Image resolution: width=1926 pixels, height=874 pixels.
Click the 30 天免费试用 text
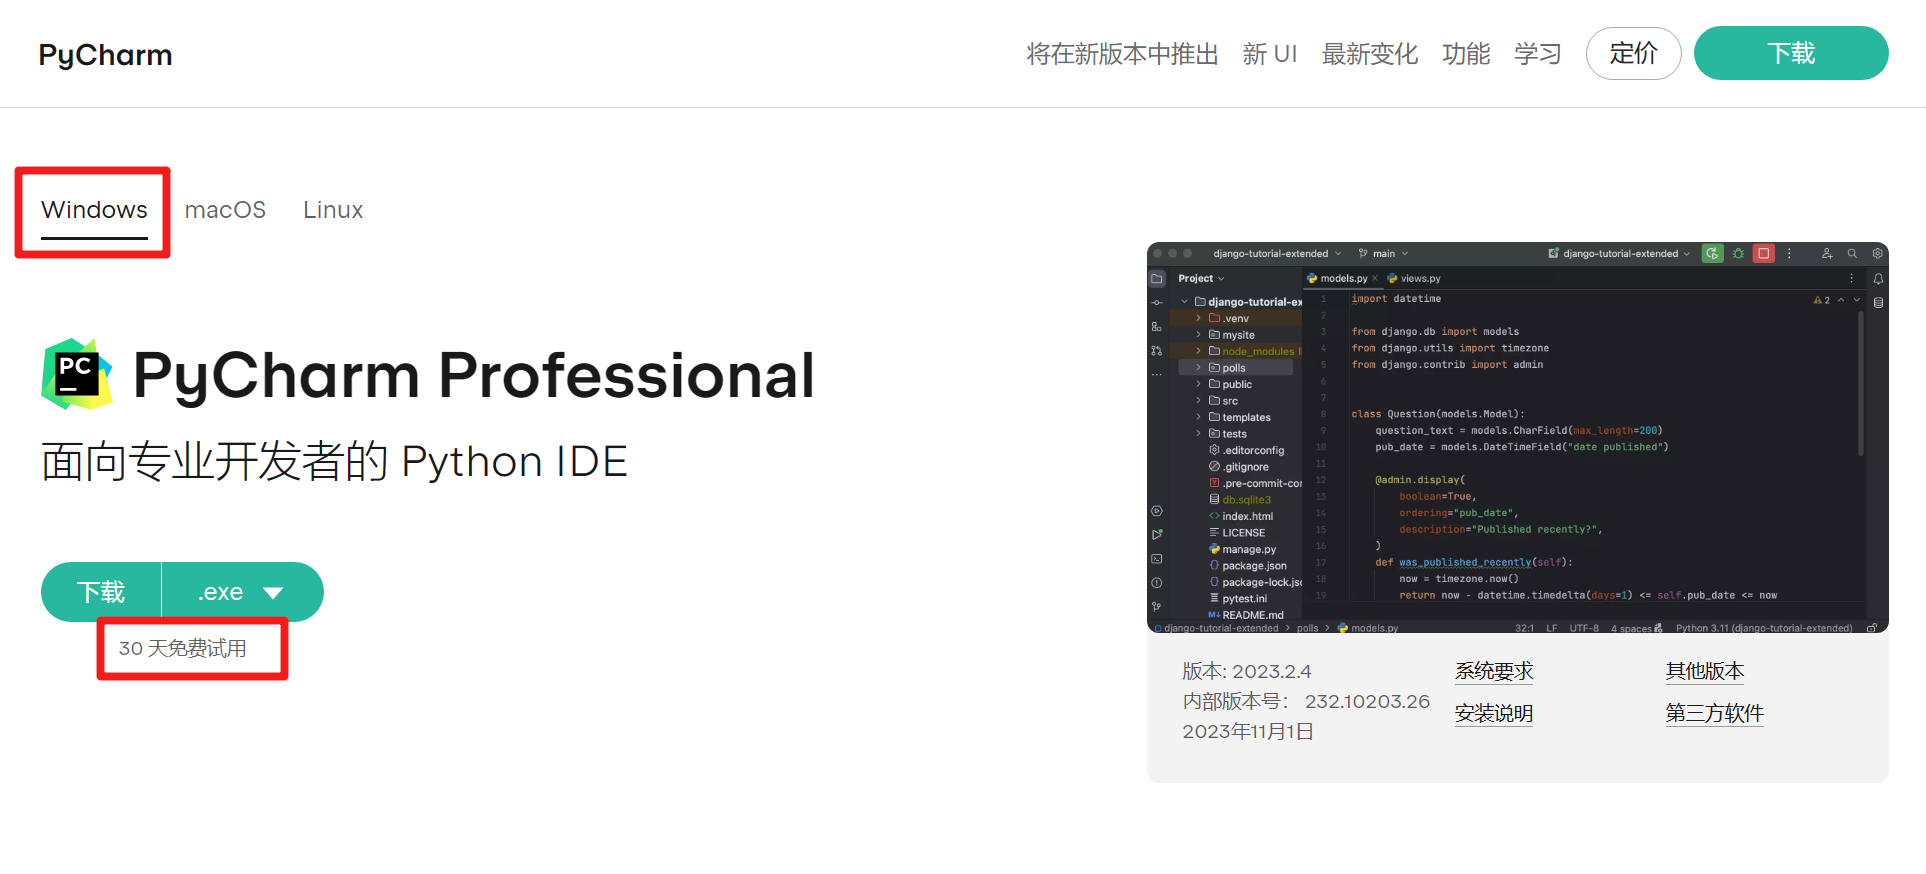pyautogui.click(x=183, y=649)
